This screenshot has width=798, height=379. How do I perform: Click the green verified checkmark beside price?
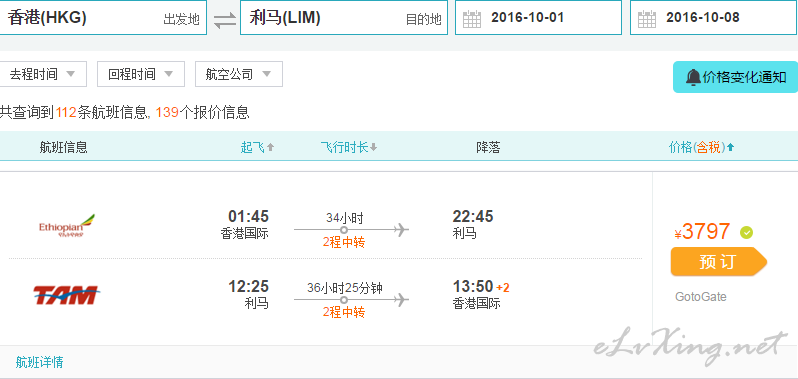(x=747, y=232)
